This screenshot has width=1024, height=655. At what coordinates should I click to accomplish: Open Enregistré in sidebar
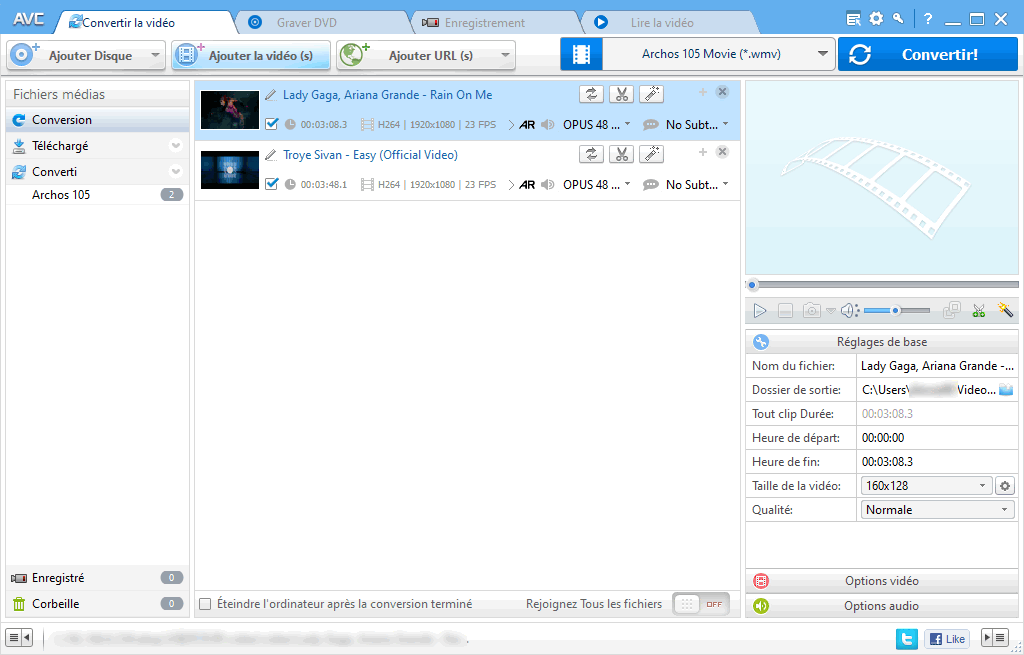(97, 578)
